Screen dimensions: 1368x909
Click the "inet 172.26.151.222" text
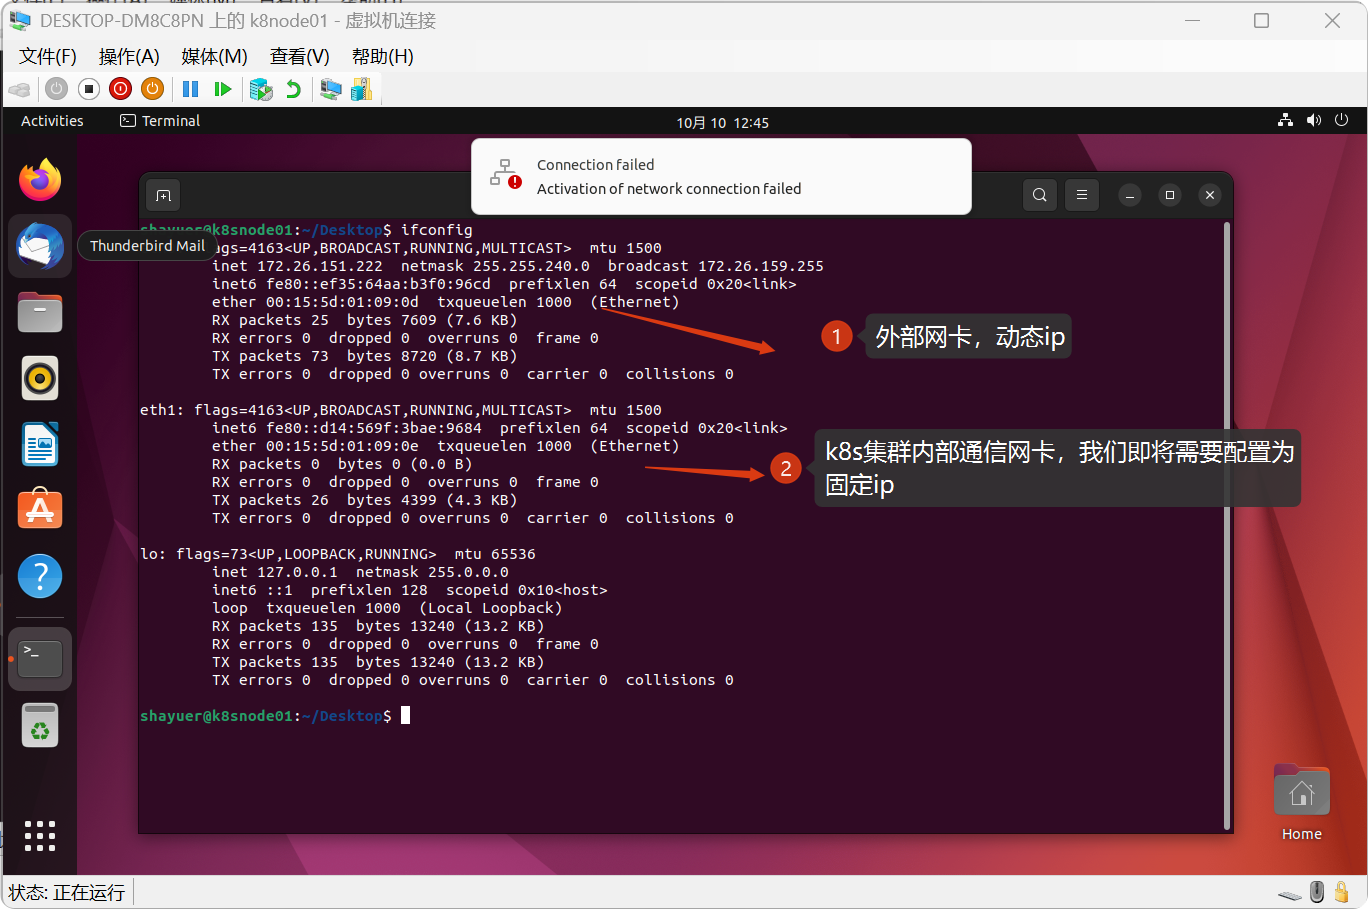pos(297,266)
